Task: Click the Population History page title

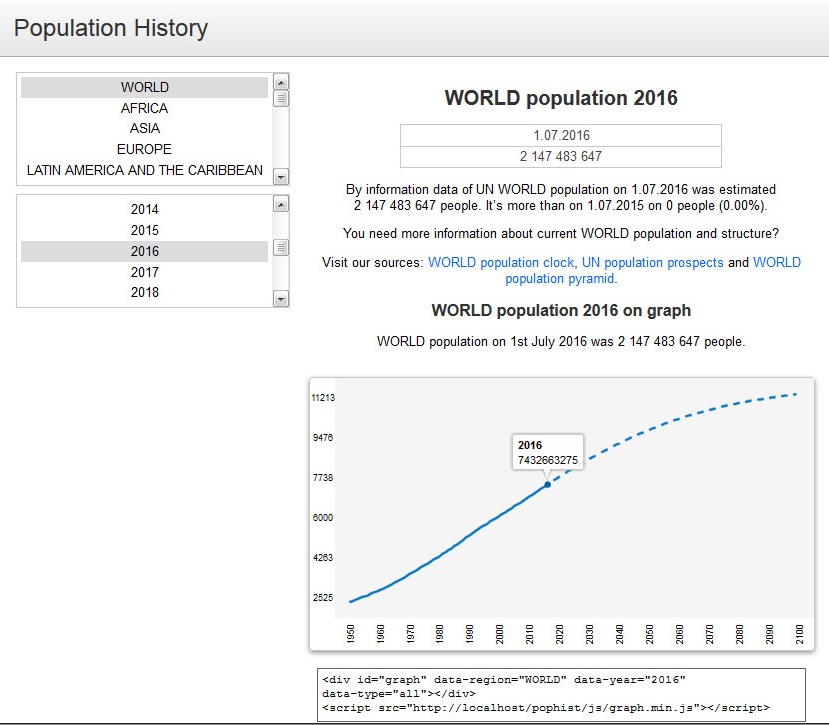Action: [x=111, y=28]
